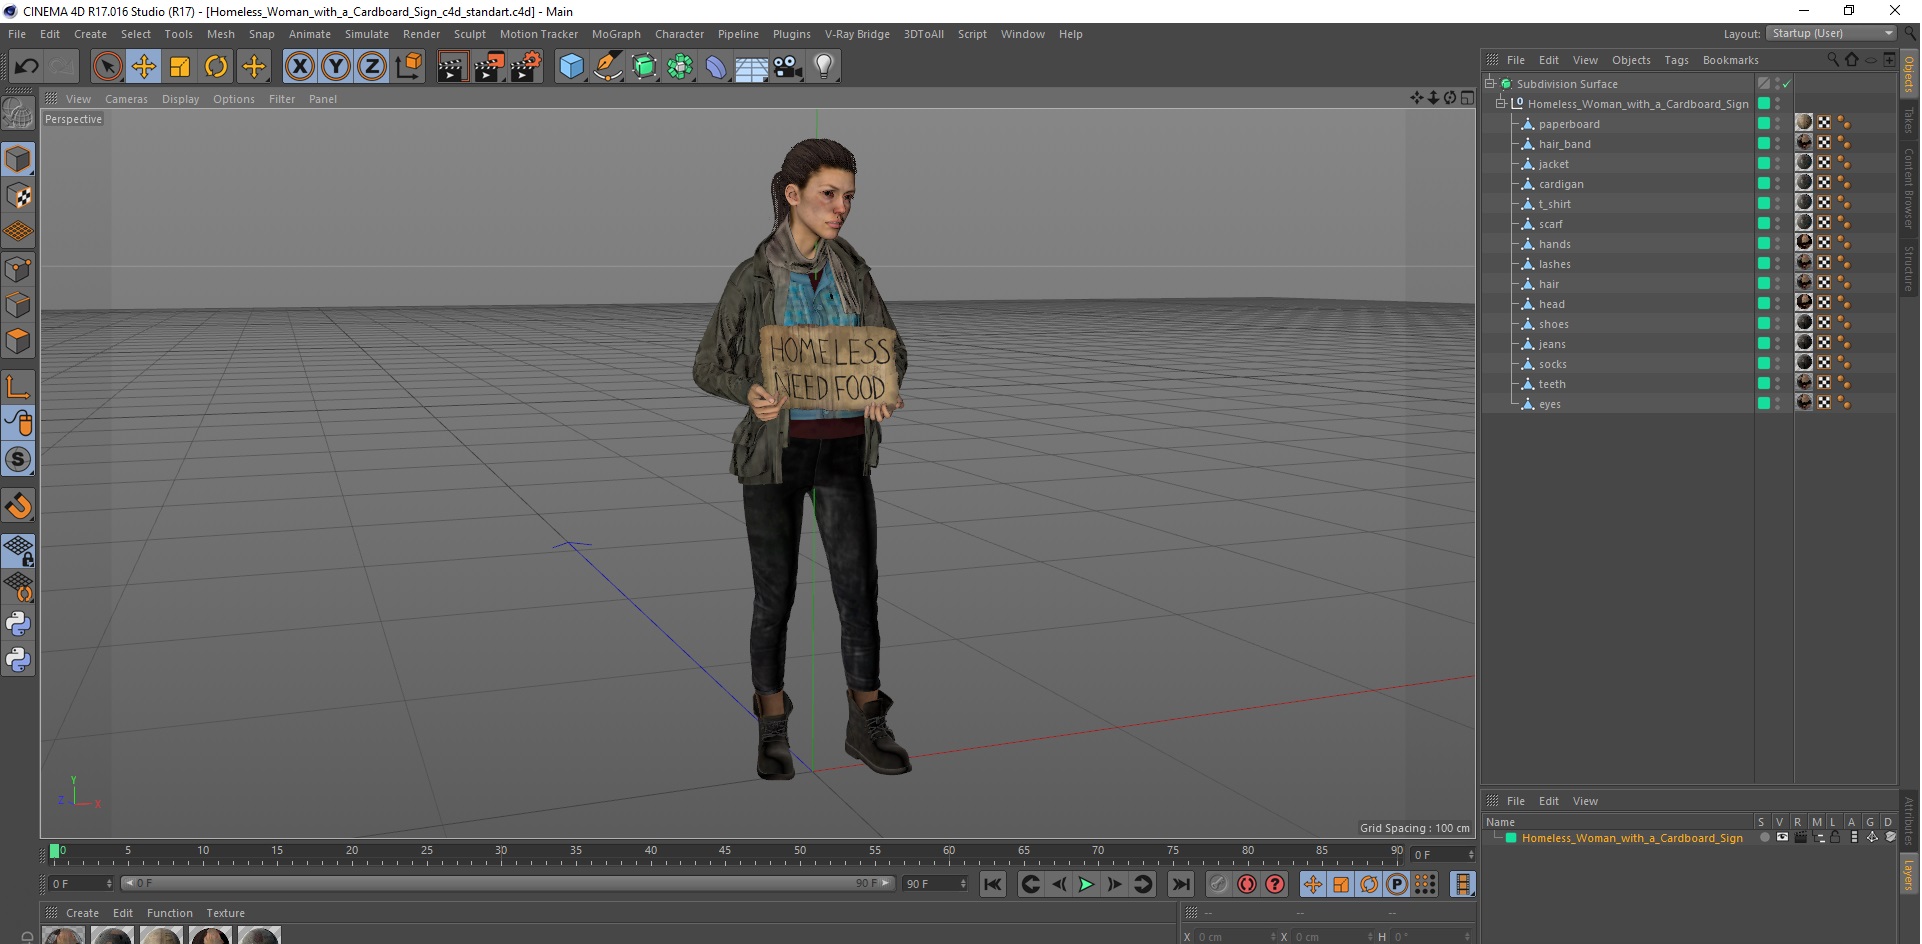Click the Undo arrow icon

pyautogui.click(x=26, y=67)
